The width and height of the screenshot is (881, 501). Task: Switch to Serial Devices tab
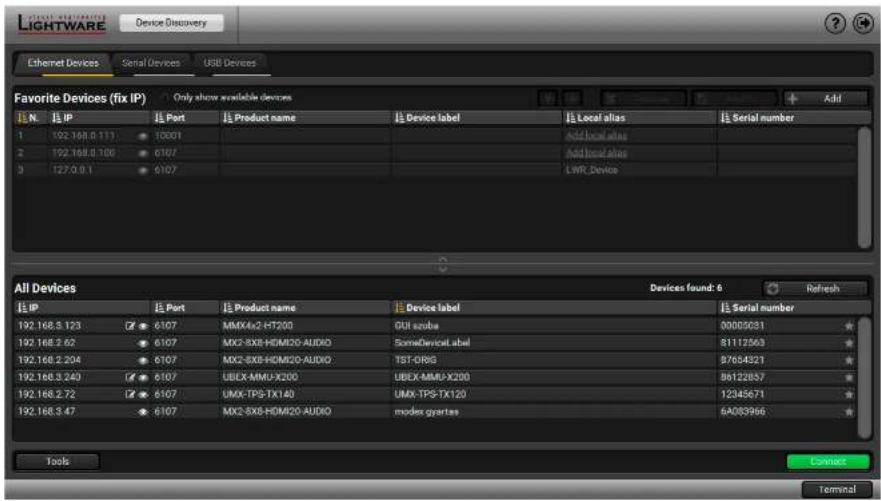click(x=151, y=63)
